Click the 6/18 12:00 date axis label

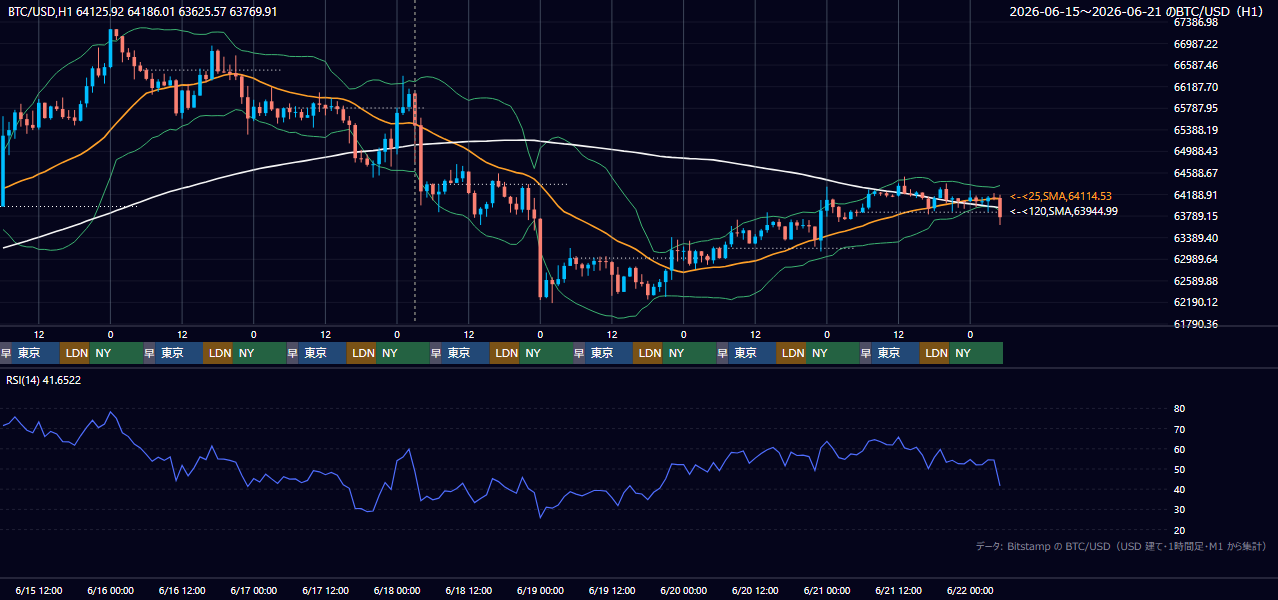tap(469, 590)
